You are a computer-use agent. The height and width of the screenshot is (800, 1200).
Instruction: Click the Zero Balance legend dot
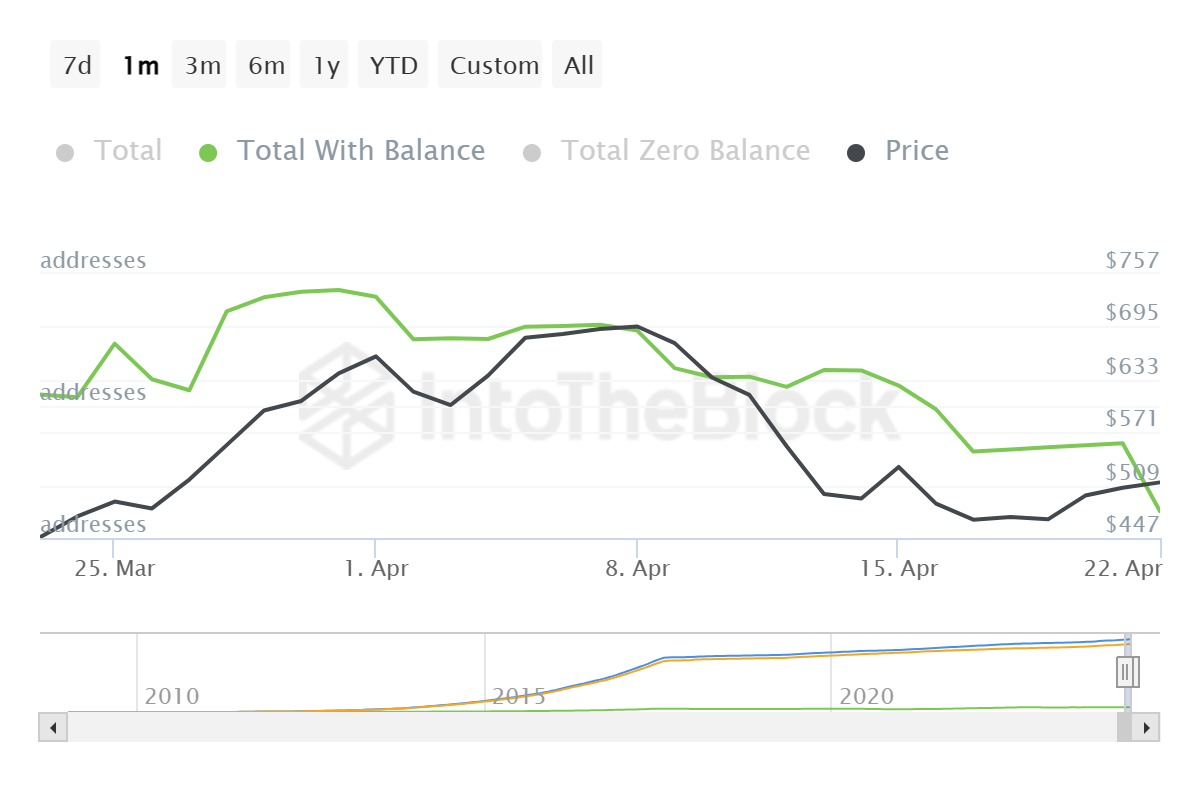tap(532, 153)
